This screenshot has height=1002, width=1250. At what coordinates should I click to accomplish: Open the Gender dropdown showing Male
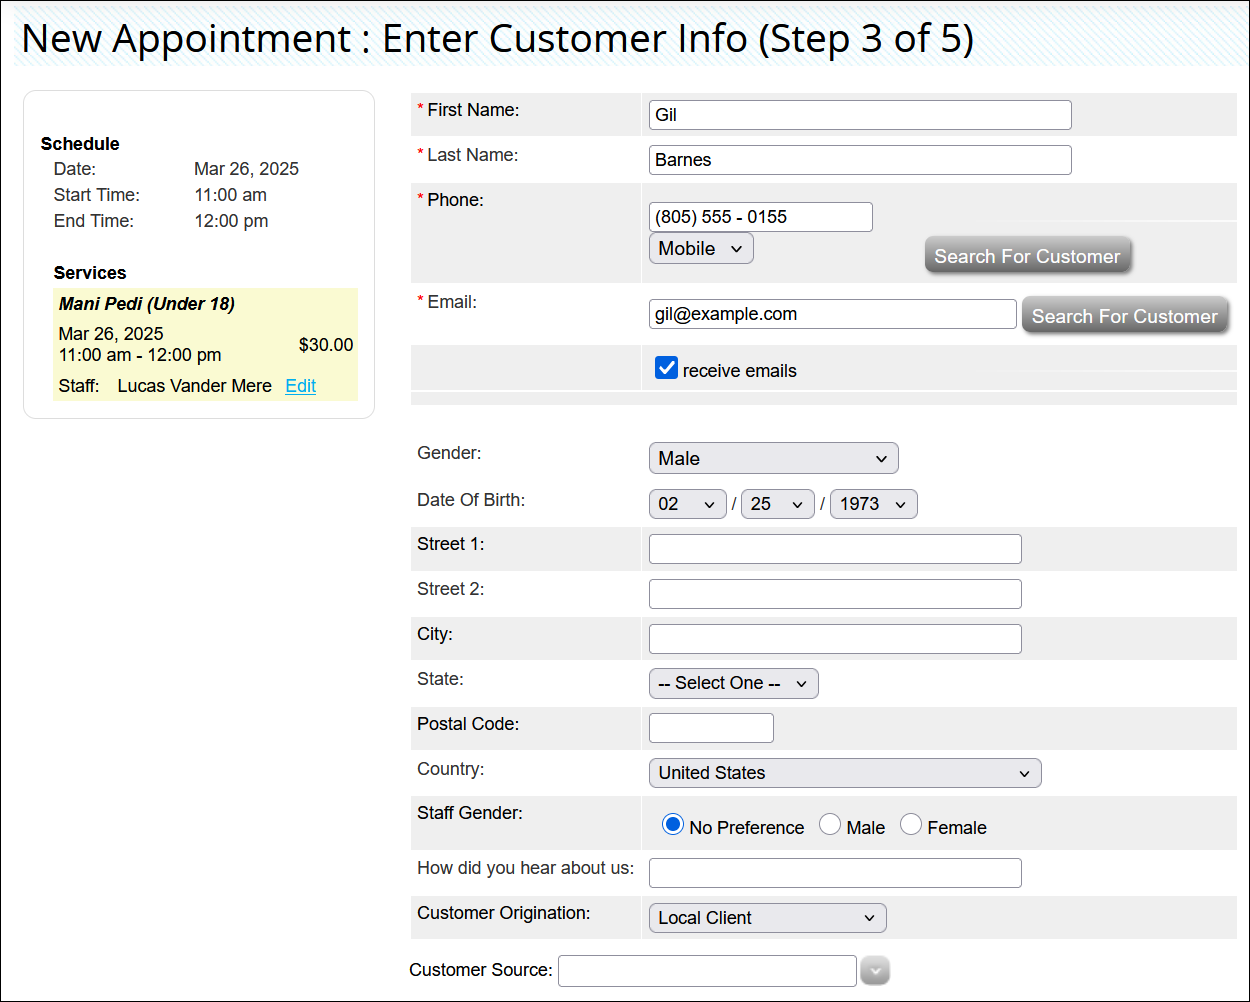(774, 458)
